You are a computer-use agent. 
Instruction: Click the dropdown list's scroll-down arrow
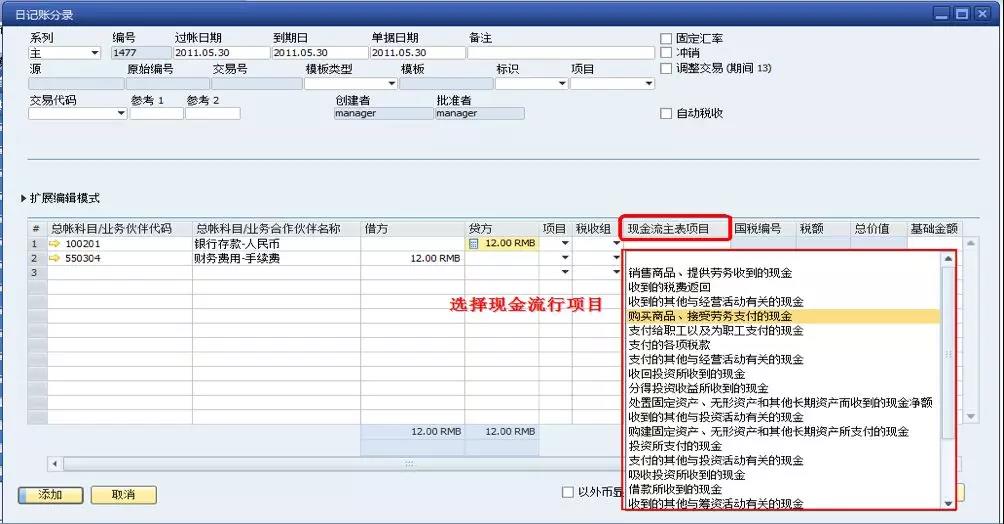pos(948,503)
